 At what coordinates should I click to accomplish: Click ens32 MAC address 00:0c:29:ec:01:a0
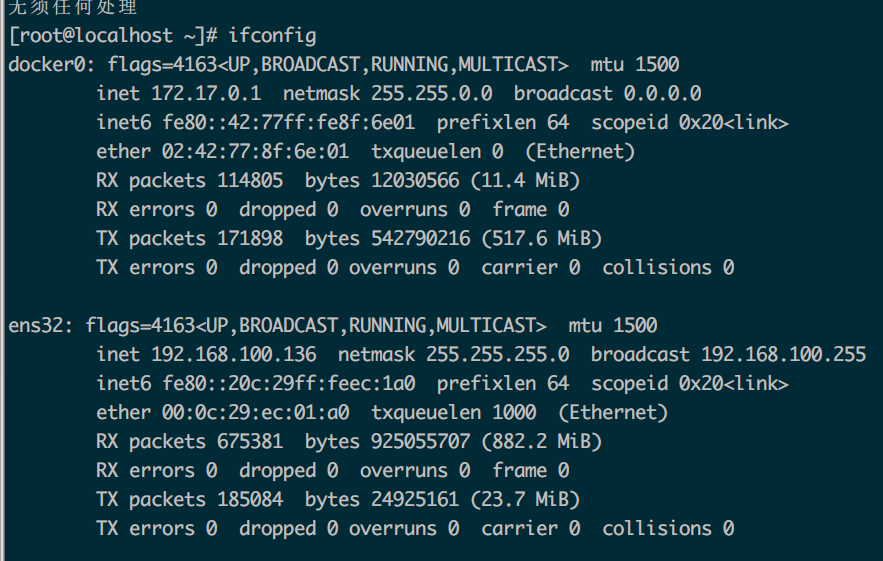pyautogui.click(x=256, y=412)
